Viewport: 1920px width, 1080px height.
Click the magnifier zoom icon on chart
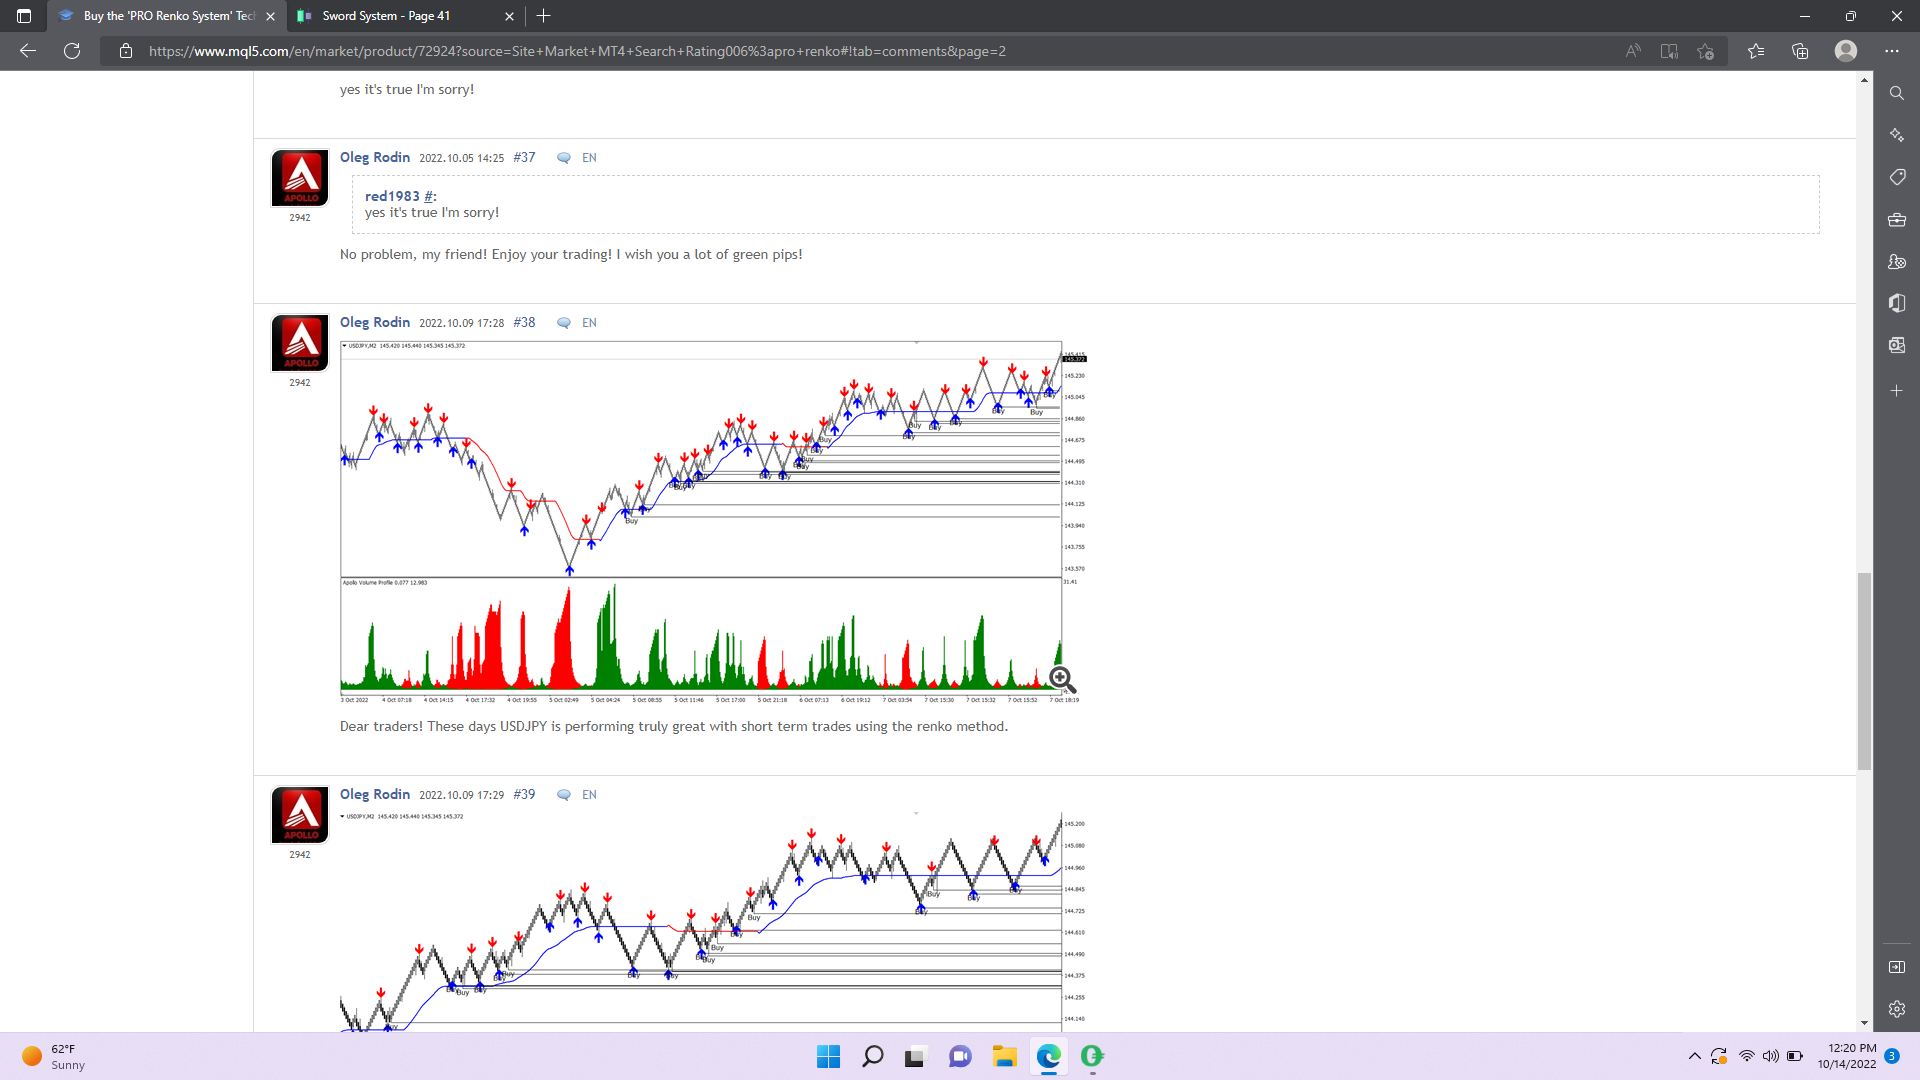1062,680
